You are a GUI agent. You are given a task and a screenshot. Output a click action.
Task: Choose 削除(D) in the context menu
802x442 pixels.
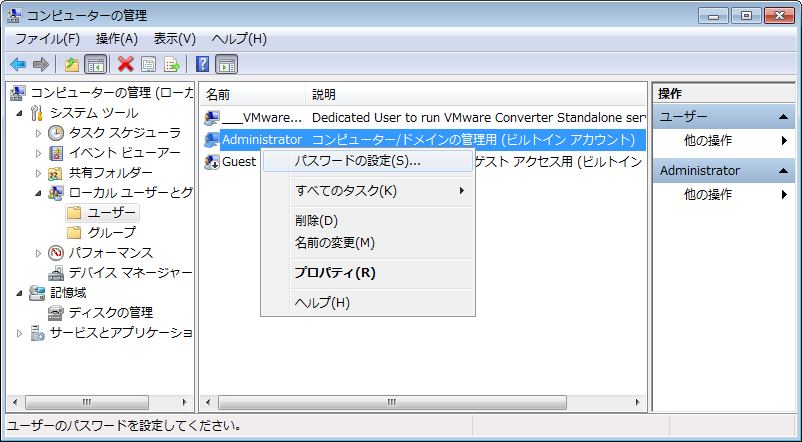coord(368,221)
